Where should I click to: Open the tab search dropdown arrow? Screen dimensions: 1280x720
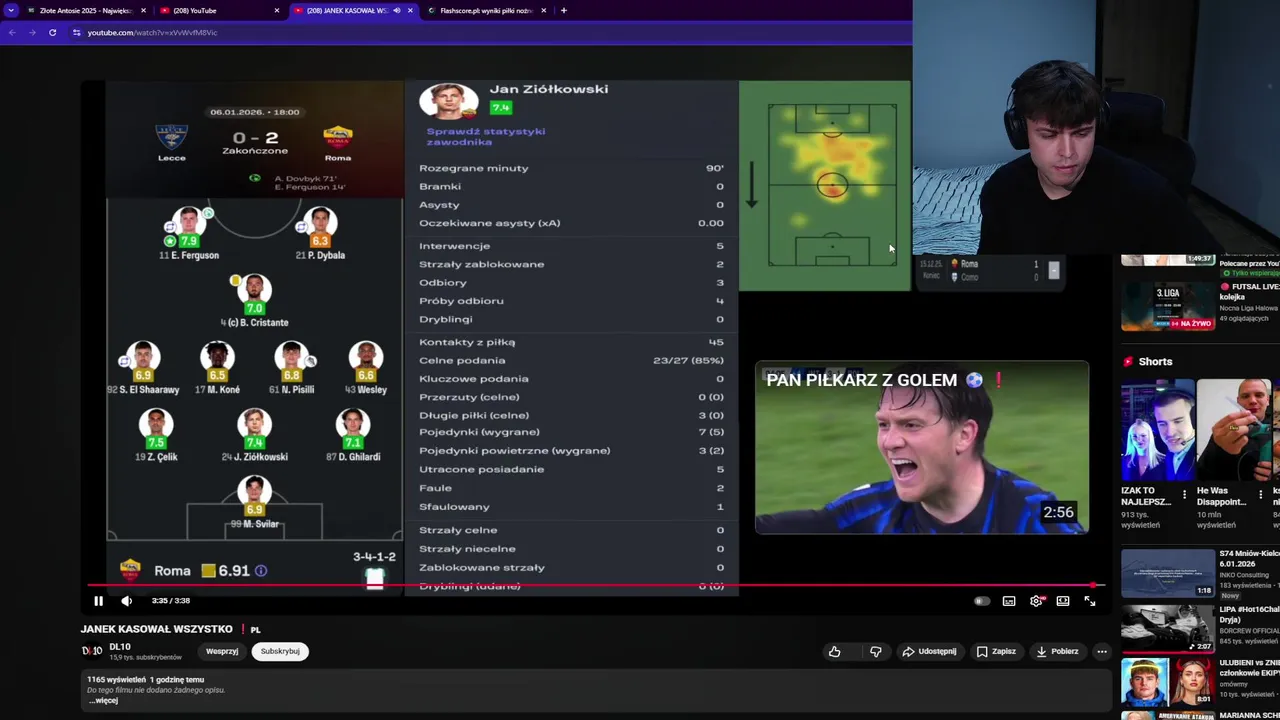[x=10, y=10]
